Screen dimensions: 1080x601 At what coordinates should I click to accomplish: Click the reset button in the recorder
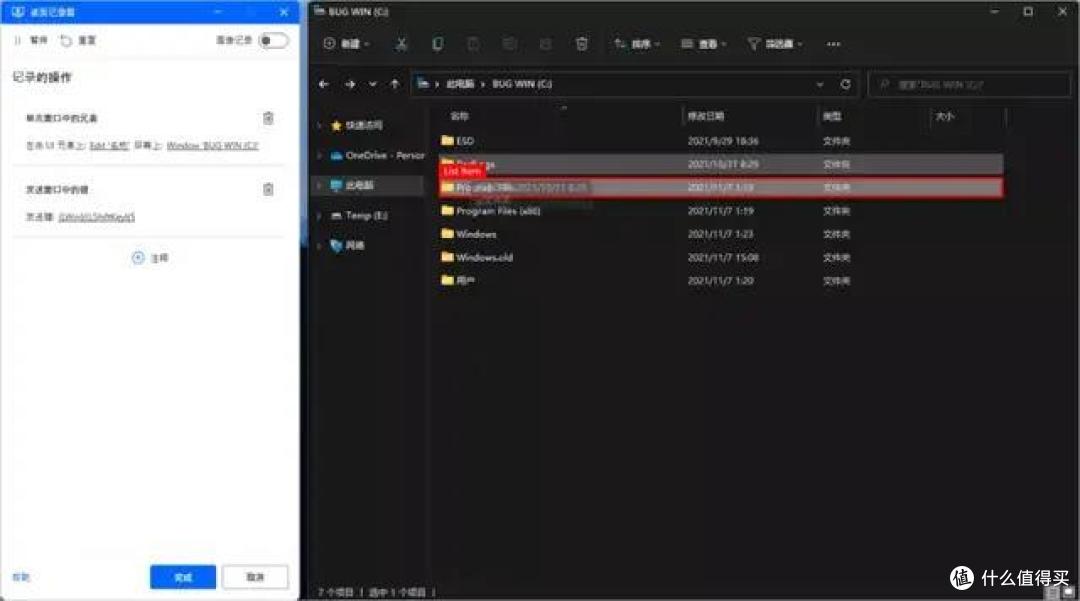pyautogui.click(x=78, y=41)
